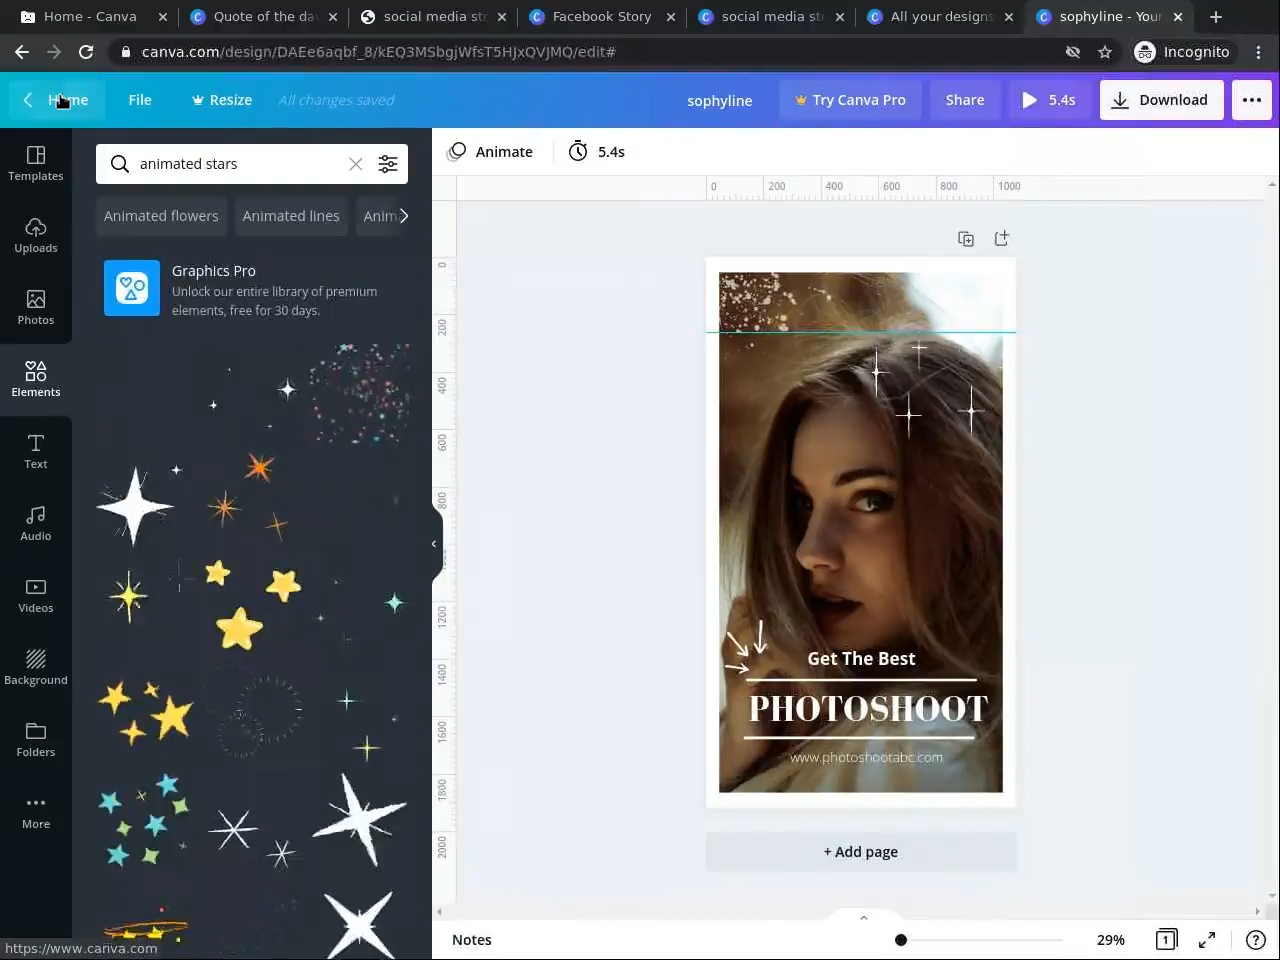1280x960 pixels.
Task: Play the 5.4s preview
Action: point(1048,100)
